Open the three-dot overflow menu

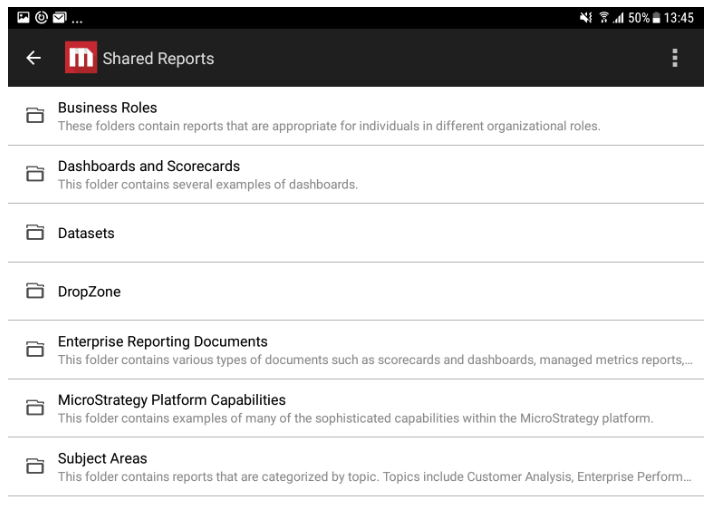(x=675, y=58)
